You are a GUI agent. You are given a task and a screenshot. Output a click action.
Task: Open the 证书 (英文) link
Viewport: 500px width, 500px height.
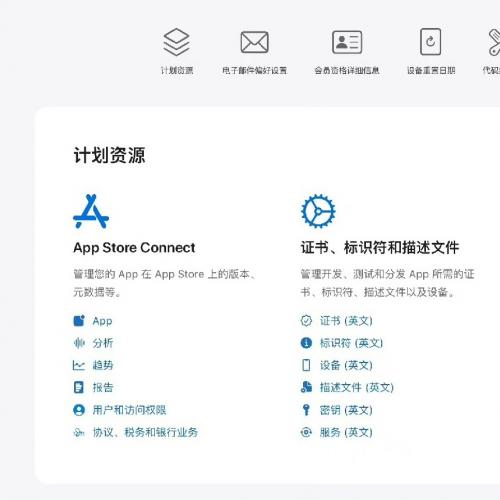point(346,321)
